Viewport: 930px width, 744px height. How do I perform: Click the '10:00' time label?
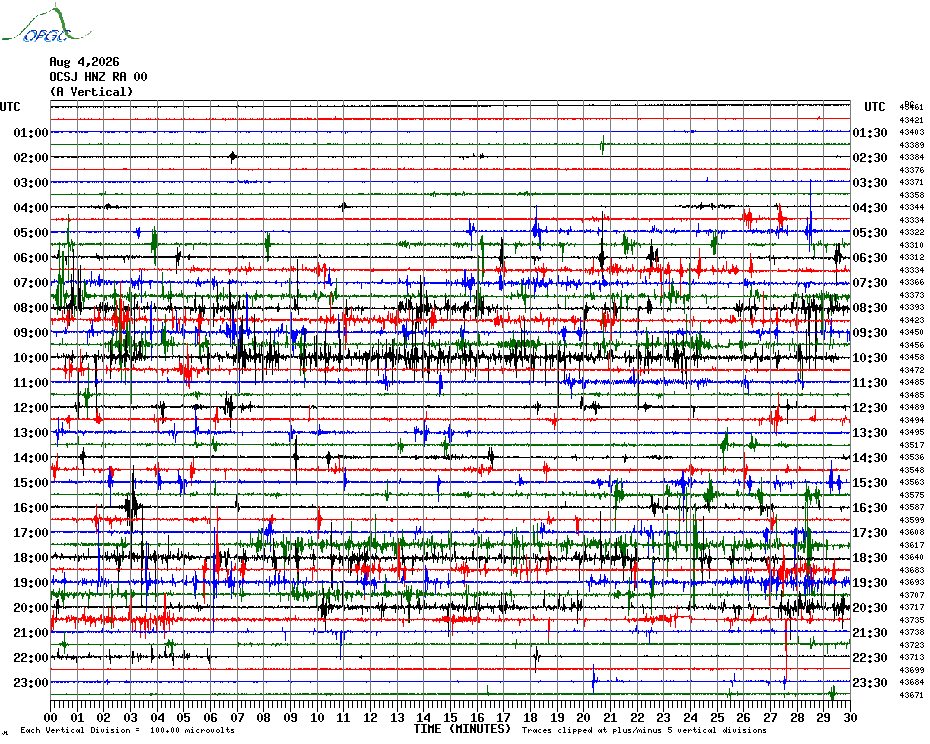point(31,358)
